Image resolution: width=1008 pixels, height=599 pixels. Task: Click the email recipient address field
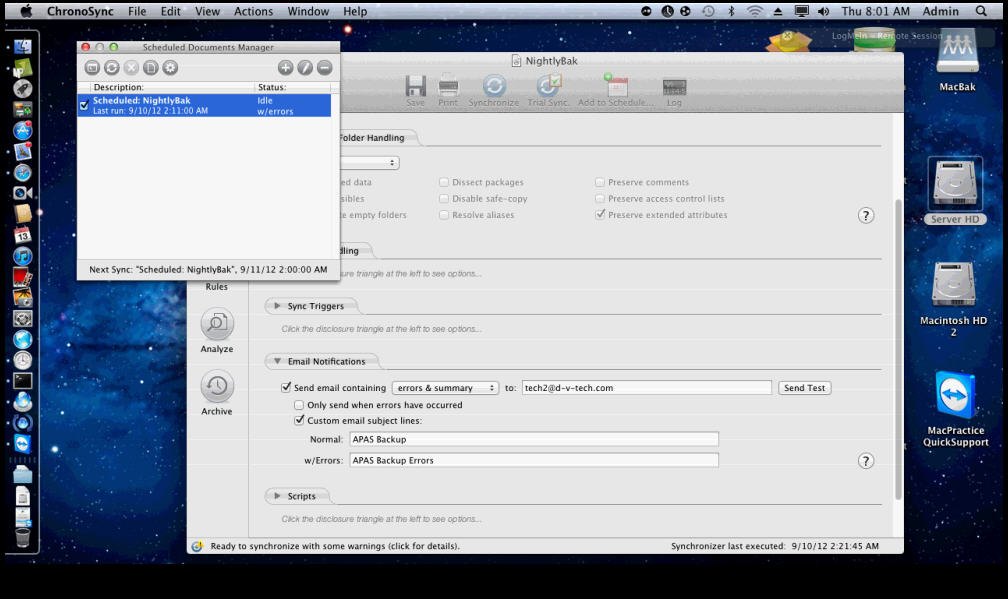[x=646, y=388]
